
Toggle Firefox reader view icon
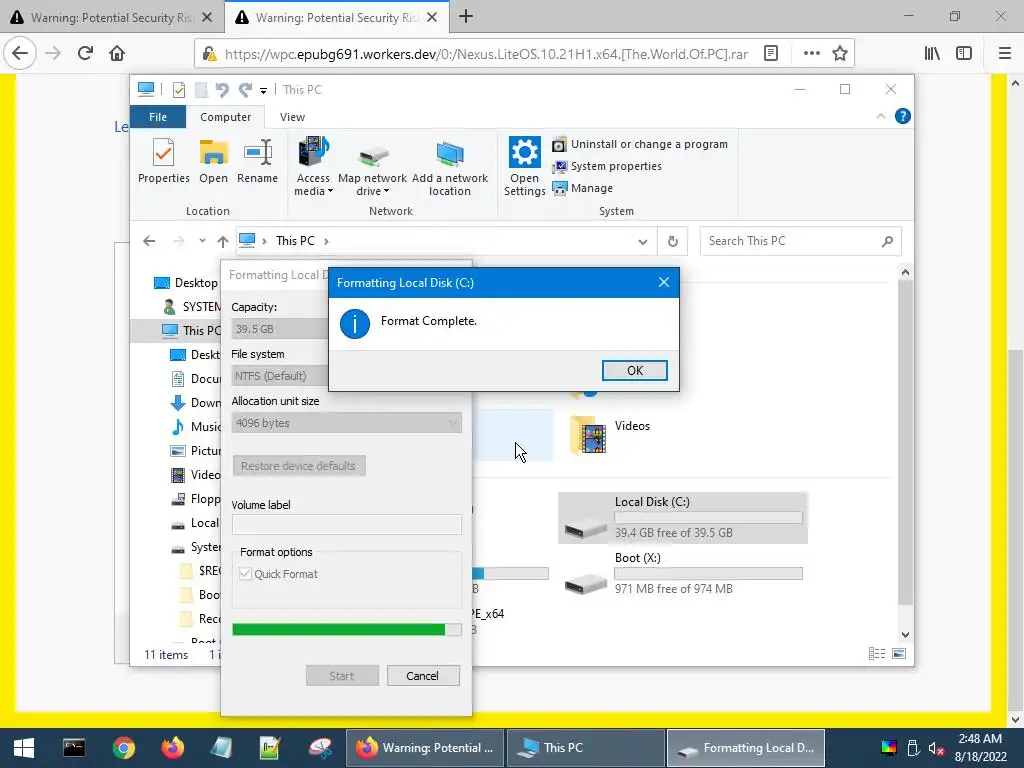(771, 53)
